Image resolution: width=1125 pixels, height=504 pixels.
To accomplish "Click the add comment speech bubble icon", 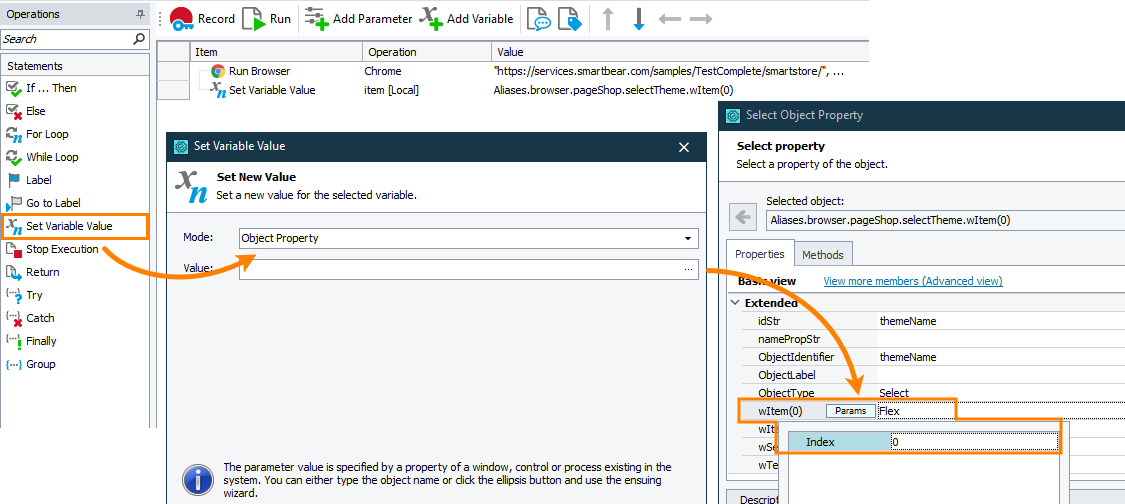I will (x=539, y=19).
